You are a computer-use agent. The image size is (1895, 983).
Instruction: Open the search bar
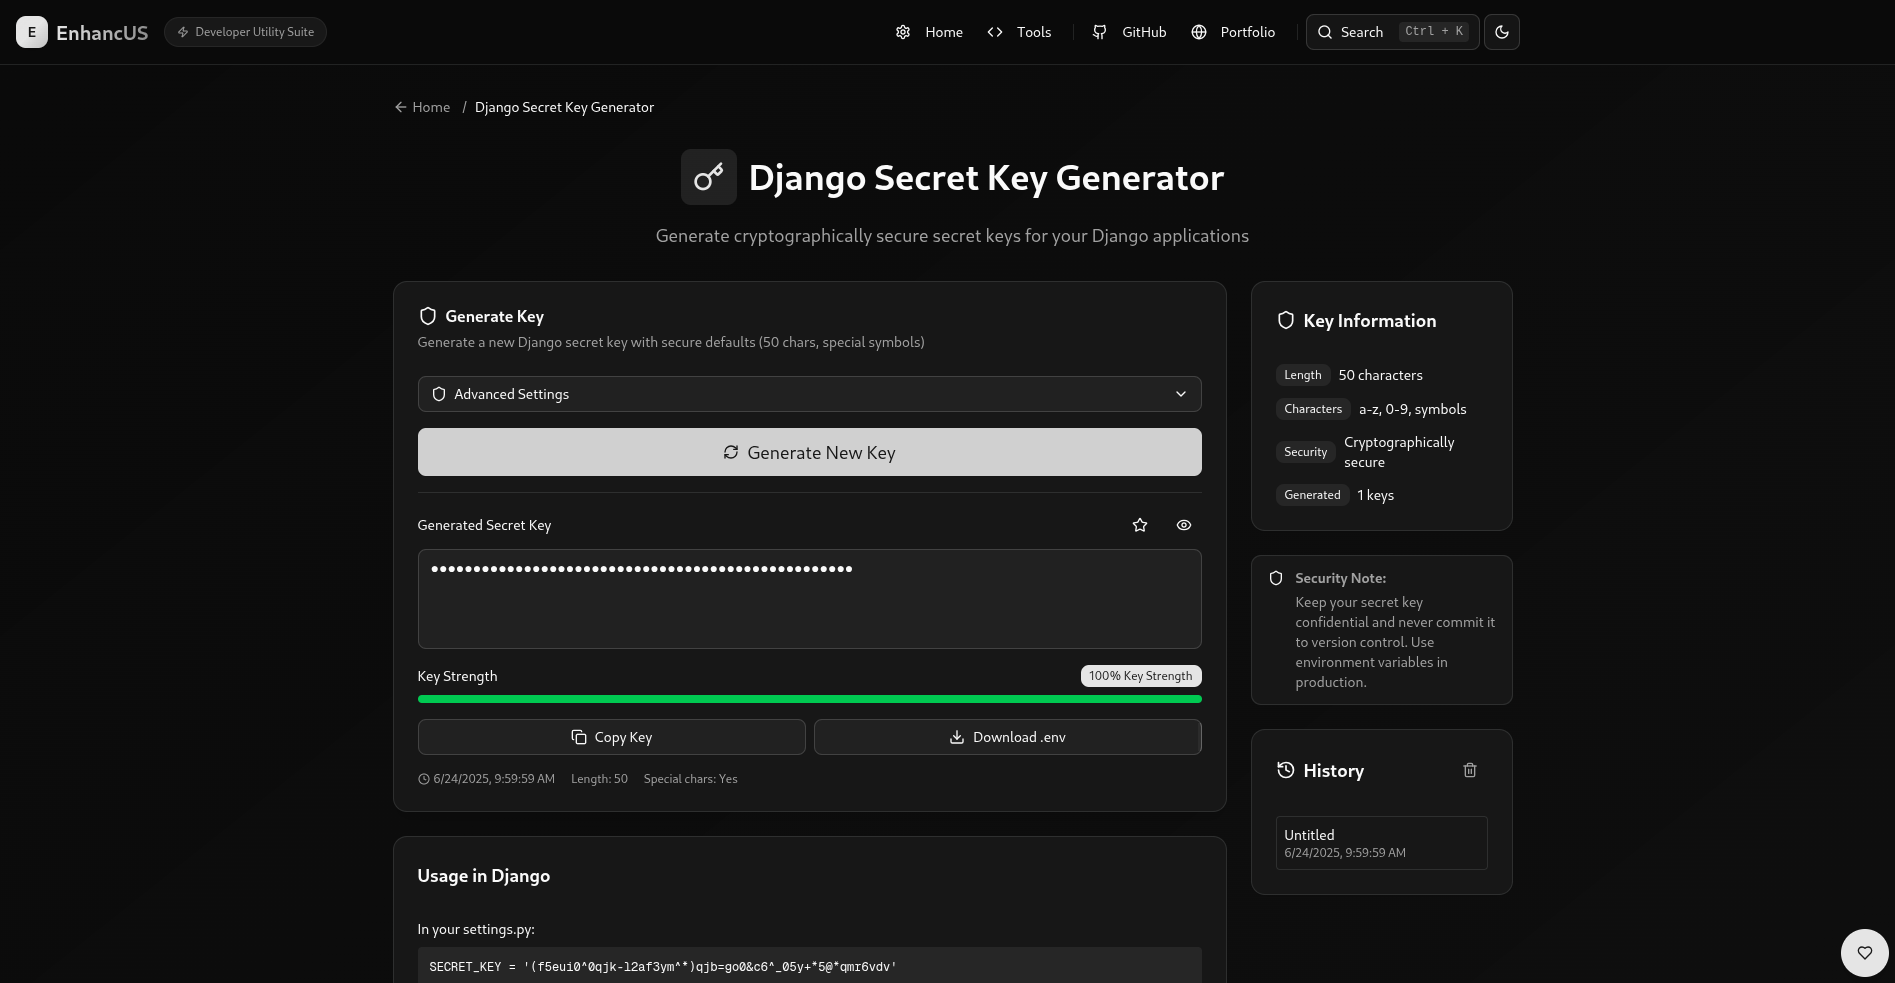tap(1391, 31)
